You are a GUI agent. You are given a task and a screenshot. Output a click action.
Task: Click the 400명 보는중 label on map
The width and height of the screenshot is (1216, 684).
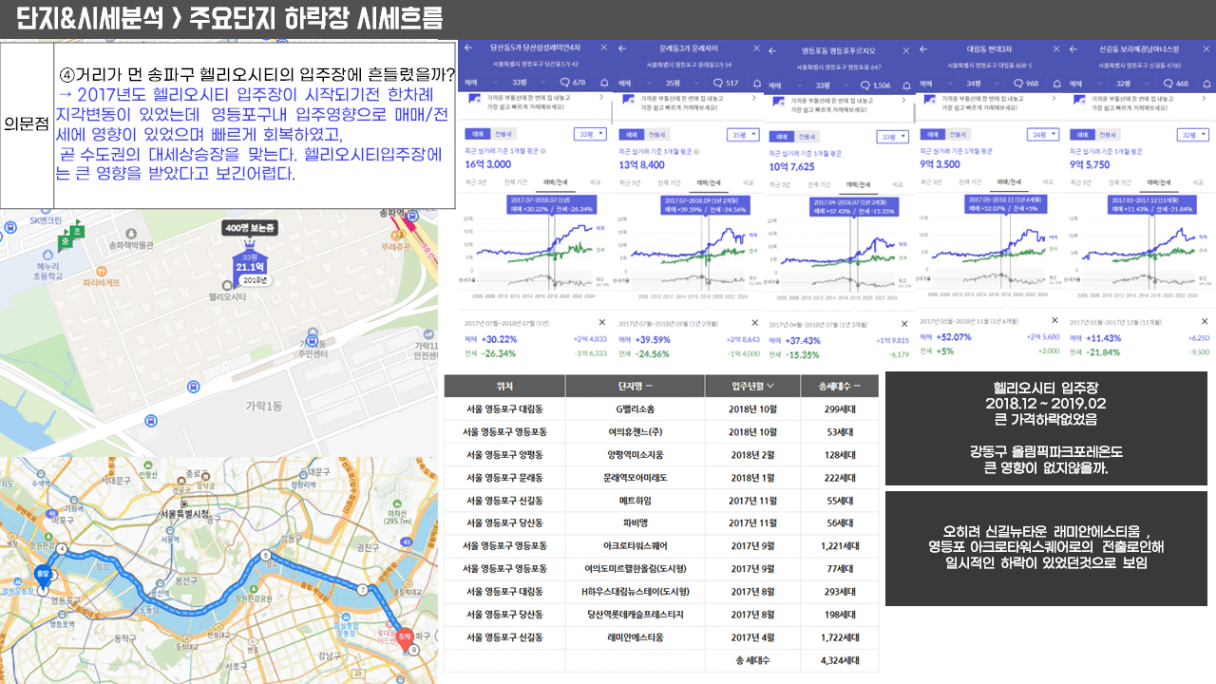click(x=249, y=229)
